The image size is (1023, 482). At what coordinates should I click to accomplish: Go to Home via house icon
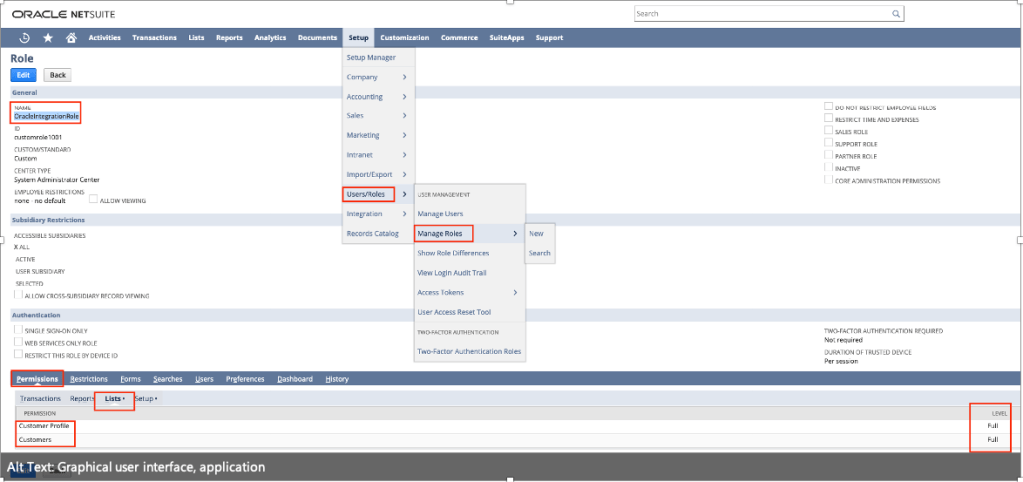[x=71, y=38]
